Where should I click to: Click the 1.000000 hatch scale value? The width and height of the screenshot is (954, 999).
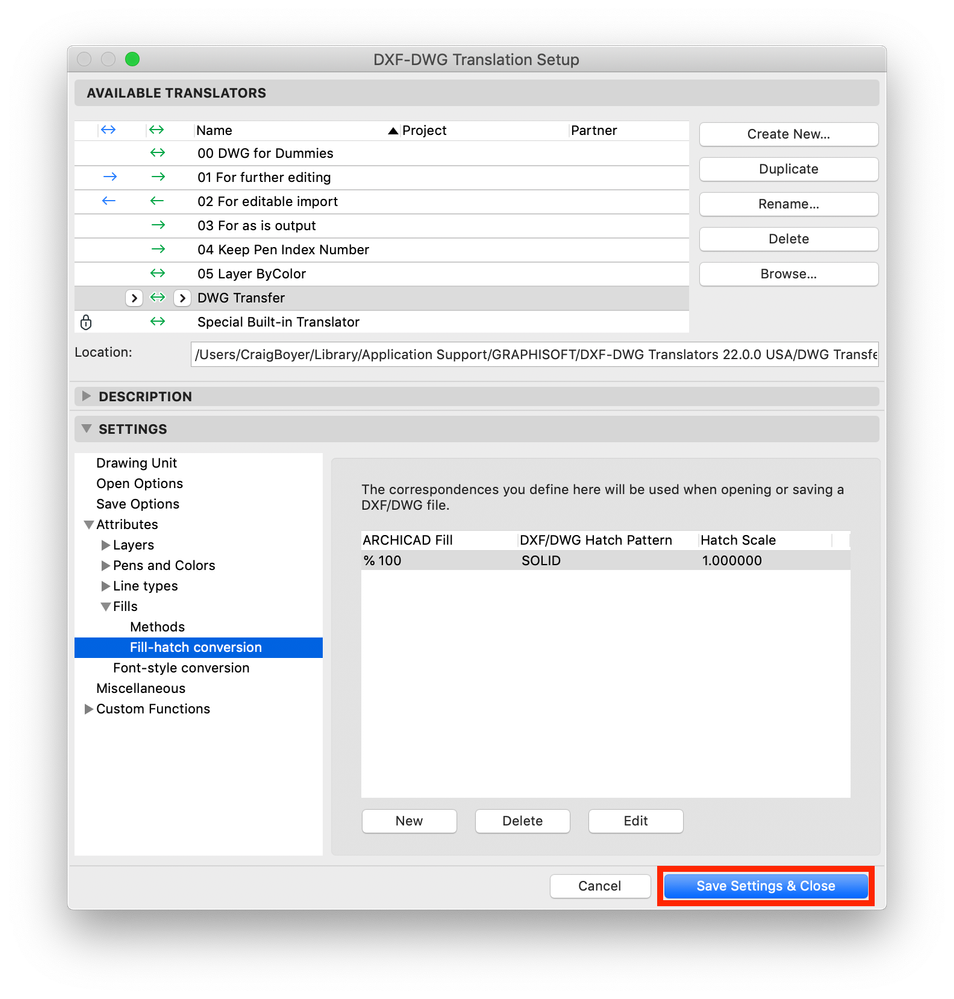point(732,561)
